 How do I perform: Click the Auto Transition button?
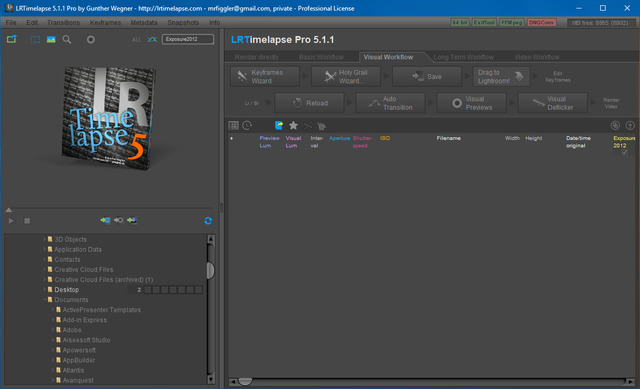point(391,103)
